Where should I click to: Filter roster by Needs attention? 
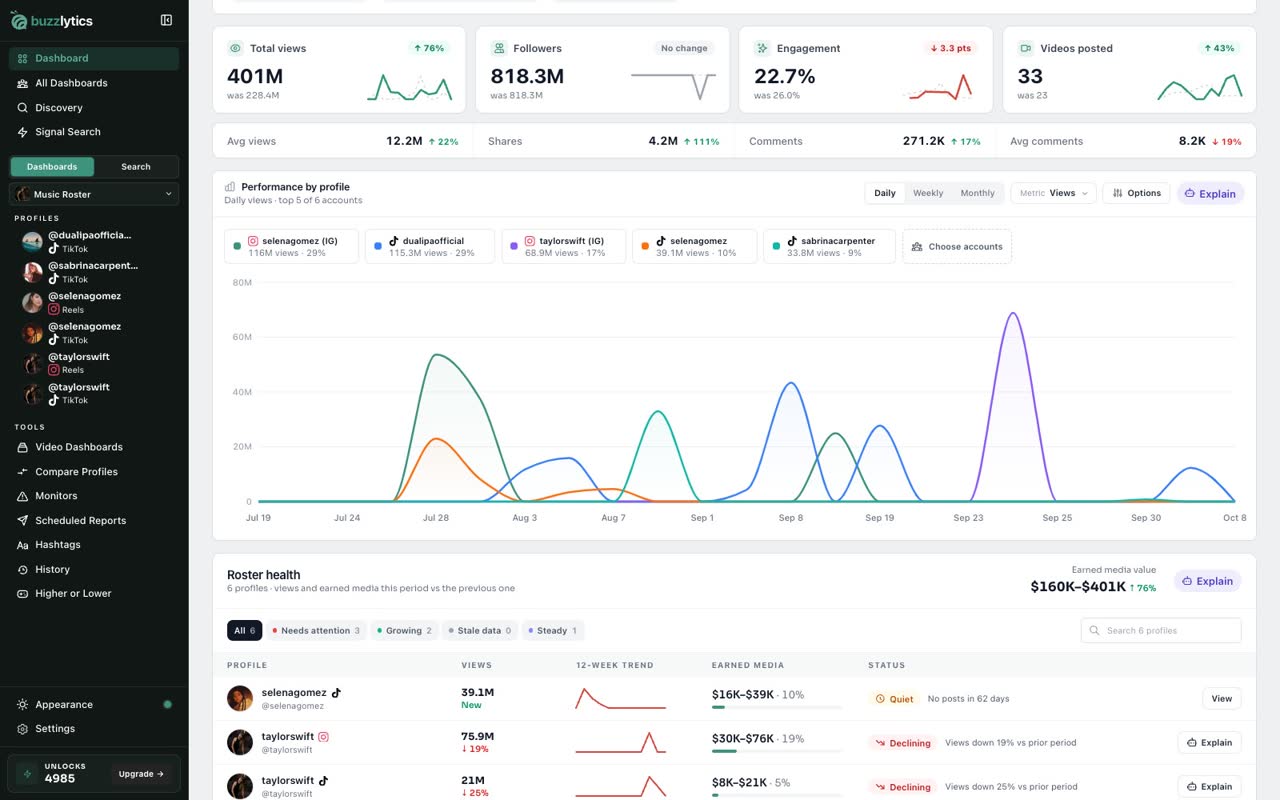(x=316, y=631)
